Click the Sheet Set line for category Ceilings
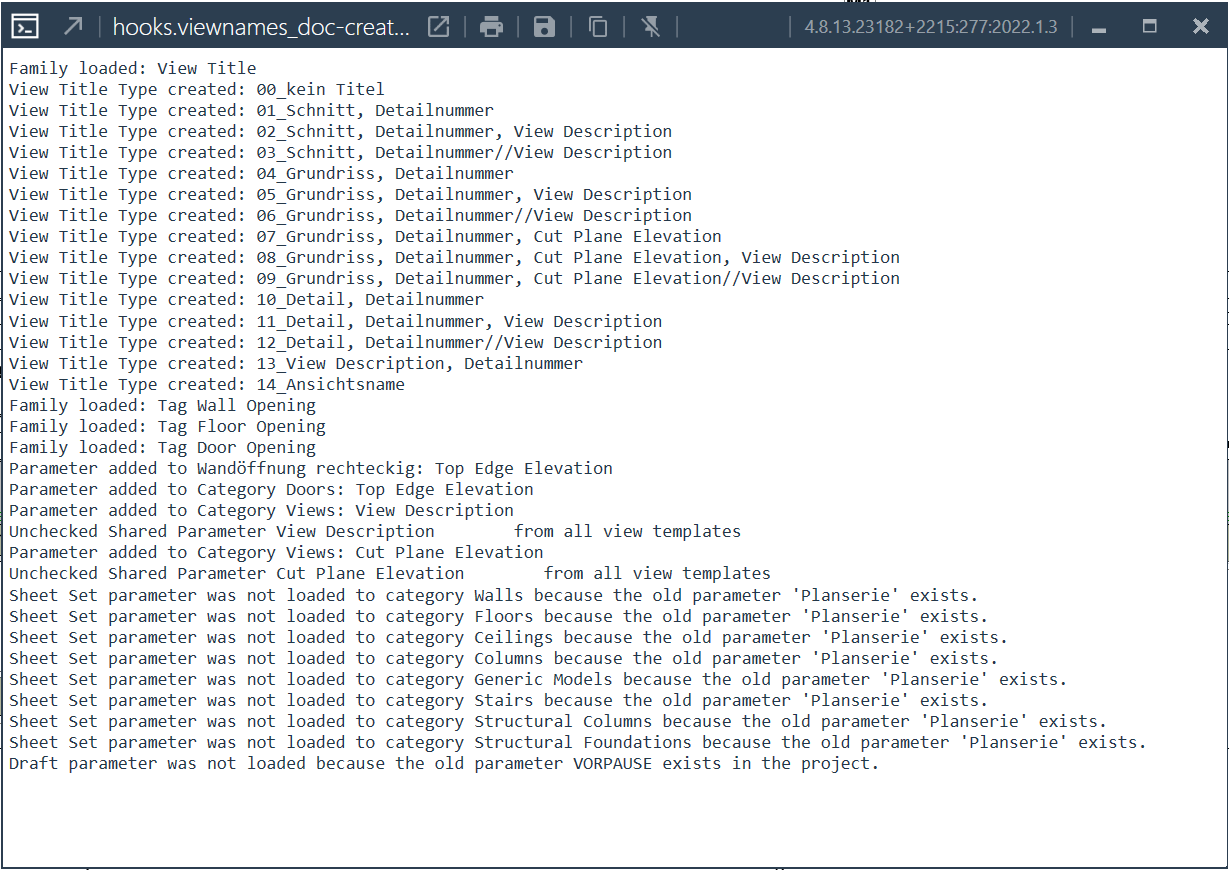The image size is (1229, 870). click(x=509, y=638)
